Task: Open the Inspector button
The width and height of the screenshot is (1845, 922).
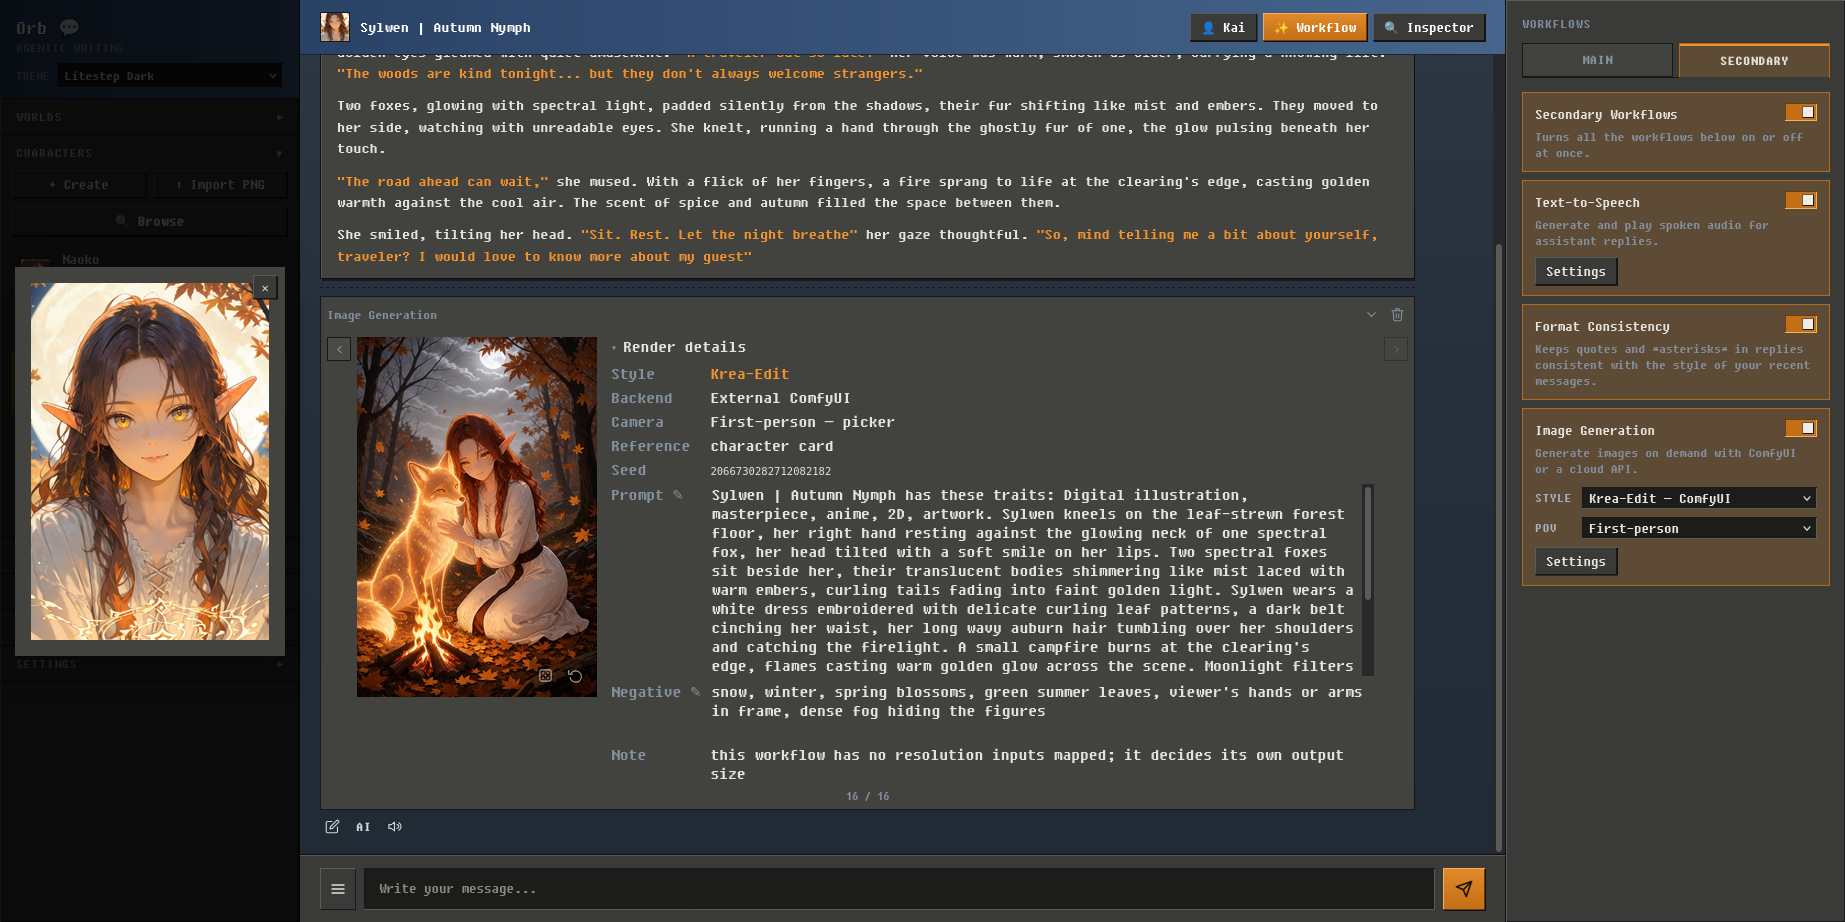Action: pyautogui.click(x=1429, y=28)
